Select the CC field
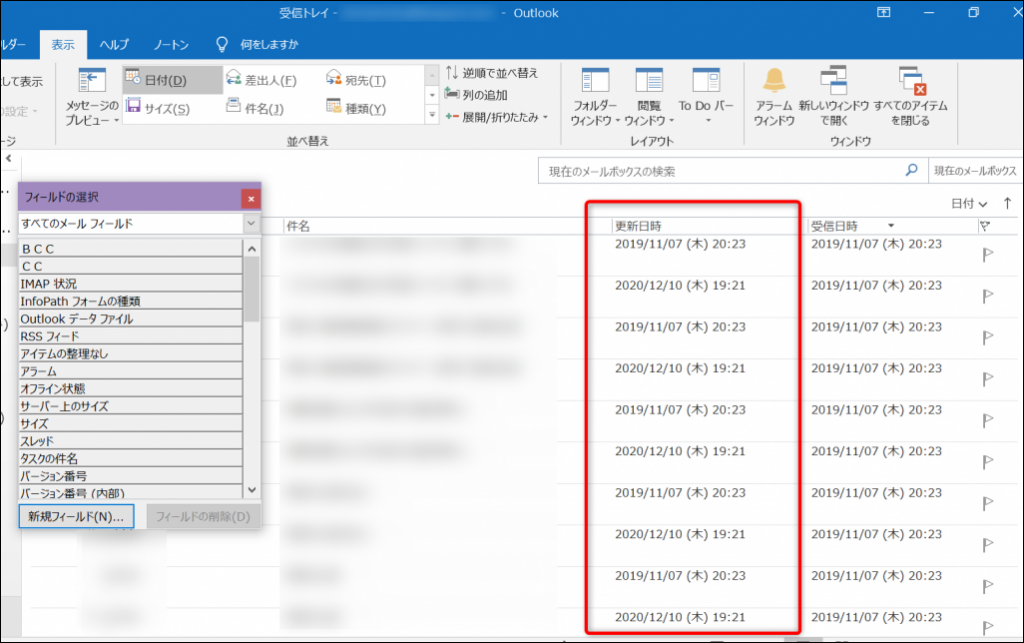 [131, 266]
